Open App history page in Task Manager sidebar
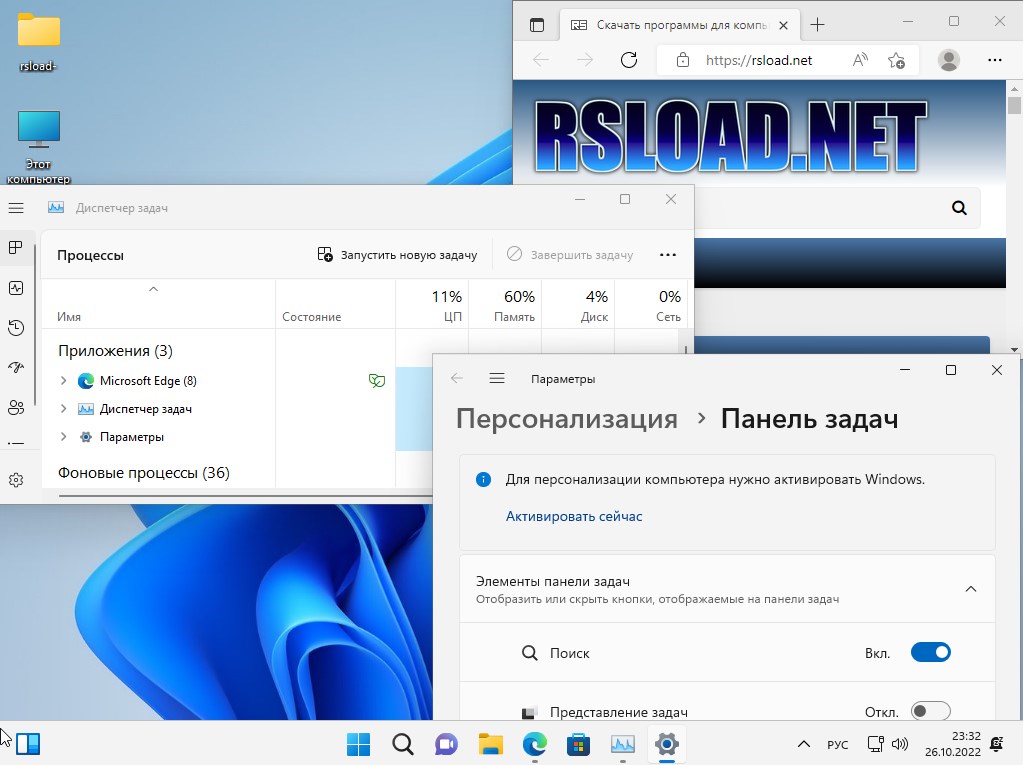 click(16, 327)
